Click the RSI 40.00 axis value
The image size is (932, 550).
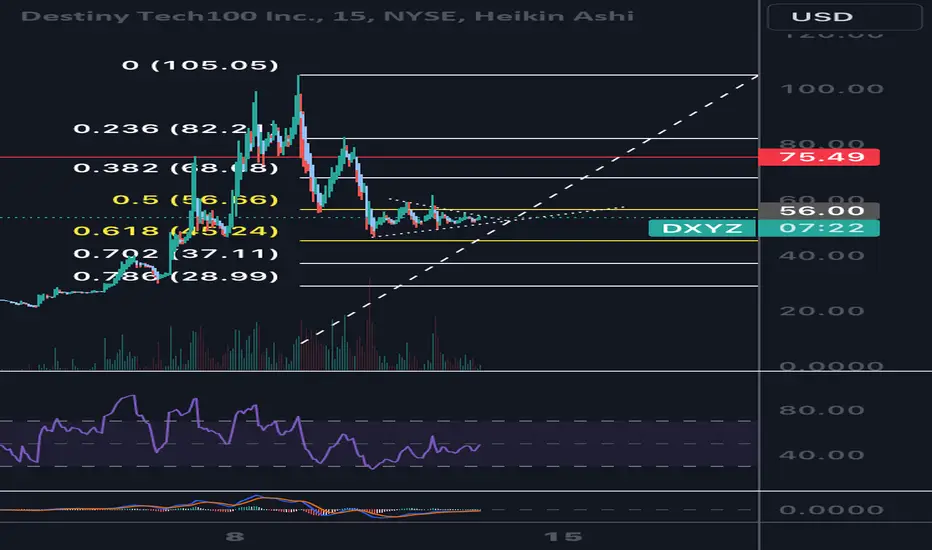click(822, 455)
